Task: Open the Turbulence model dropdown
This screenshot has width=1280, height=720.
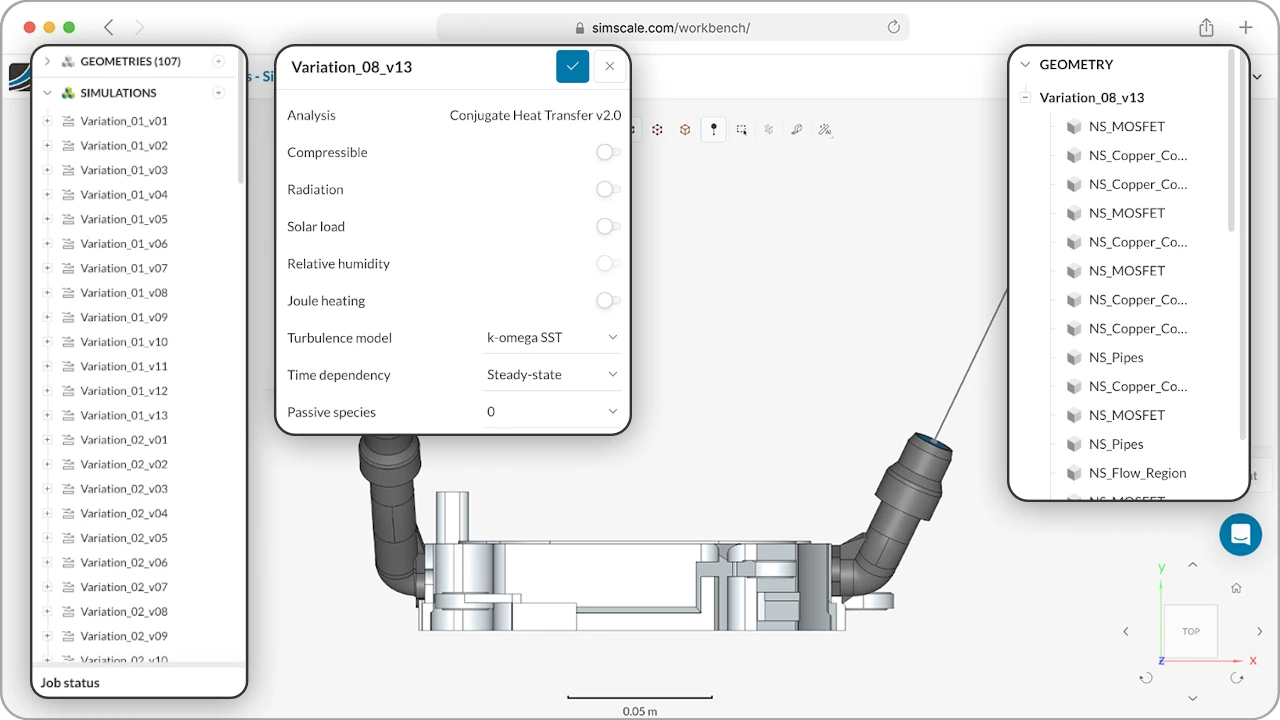Action: [x=552, y=337]
